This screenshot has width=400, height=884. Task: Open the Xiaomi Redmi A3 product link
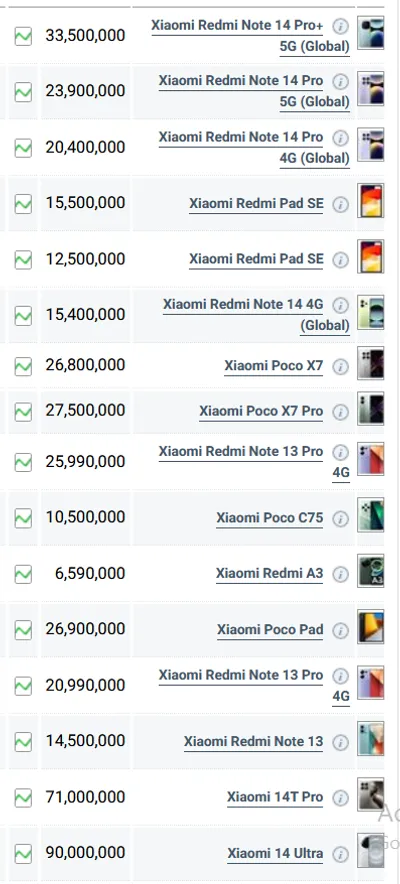coord(270,574)
